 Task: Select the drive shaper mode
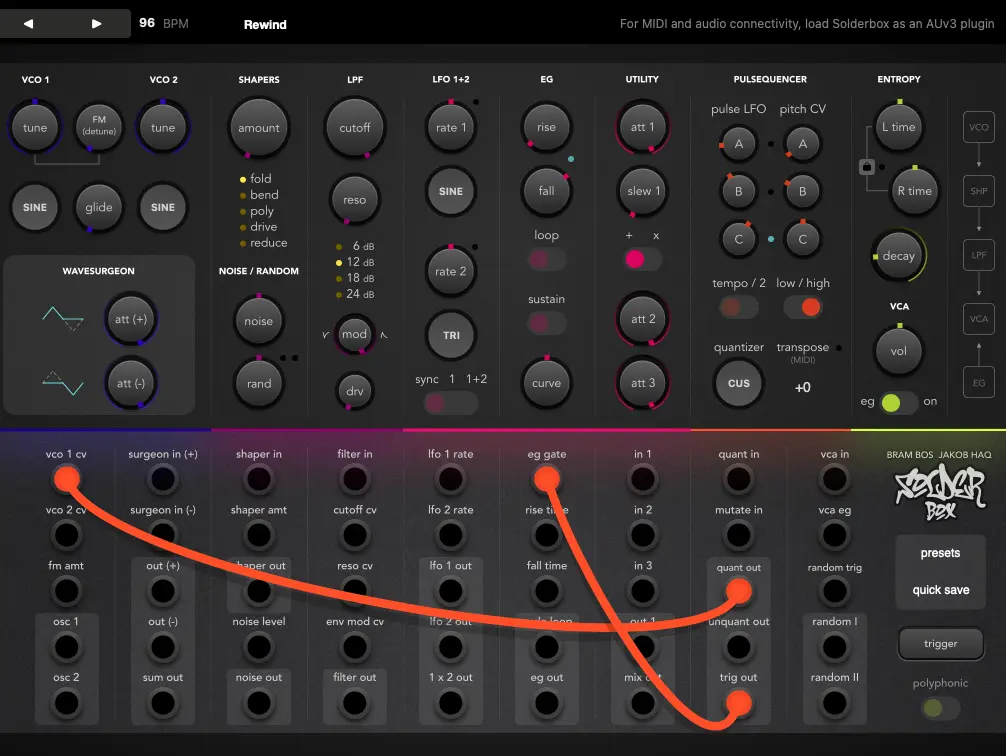coord(259,227)
